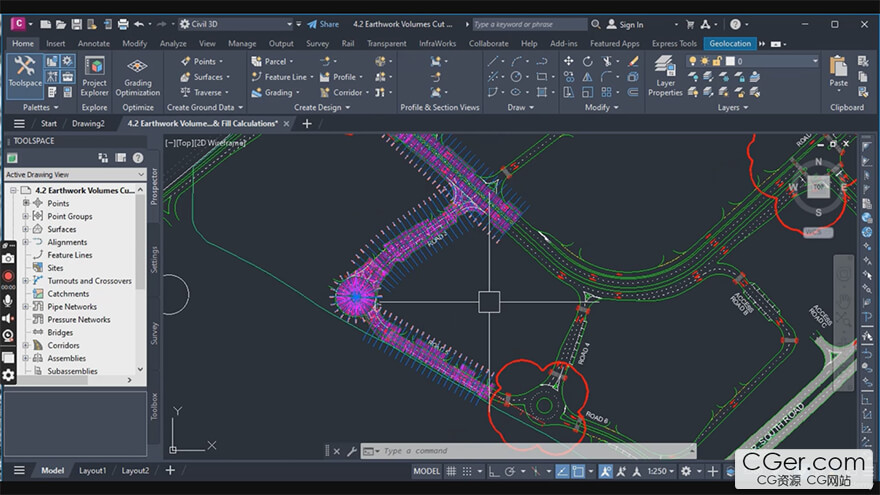Launch Project Explorer from the ribbon
This screenshot has width=880, height=495.
pos(95,74)
